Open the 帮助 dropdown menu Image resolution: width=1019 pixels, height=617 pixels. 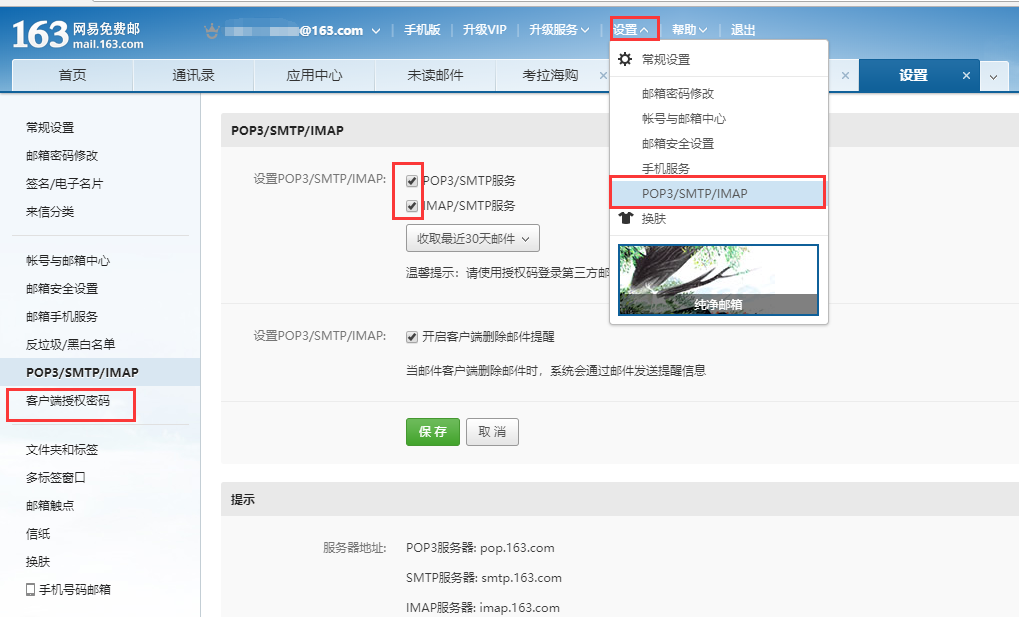690,30
